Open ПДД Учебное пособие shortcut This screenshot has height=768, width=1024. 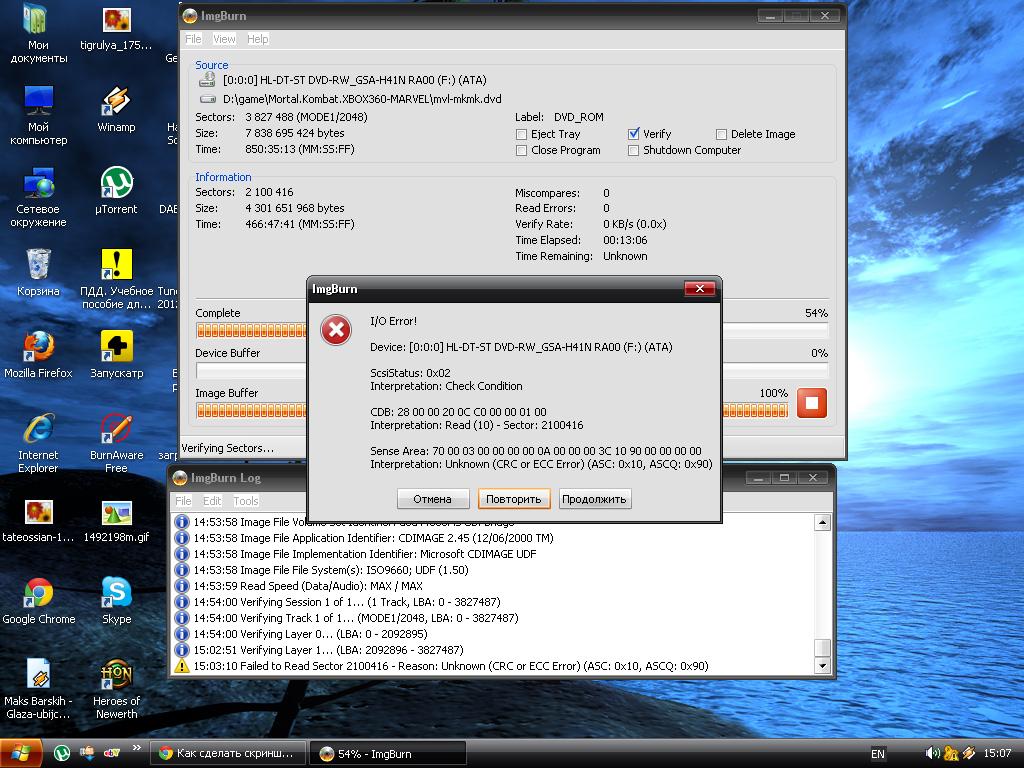116,280
